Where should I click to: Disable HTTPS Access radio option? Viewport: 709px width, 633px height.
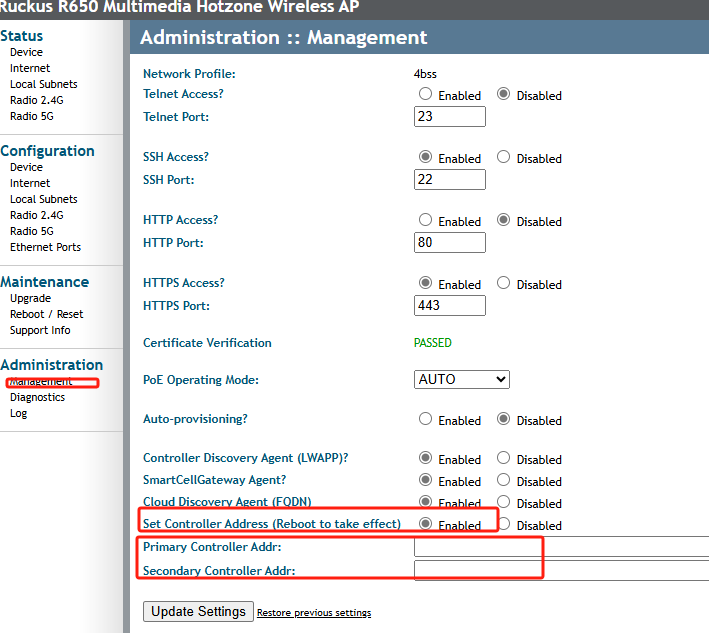coord(503,283)
